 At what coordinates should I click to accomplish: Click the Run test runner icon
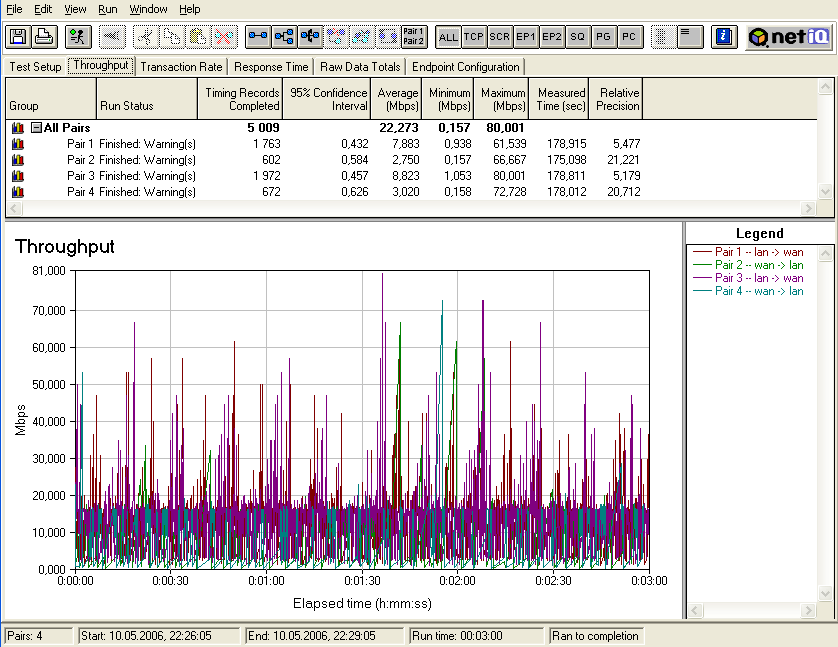[78, 37]
